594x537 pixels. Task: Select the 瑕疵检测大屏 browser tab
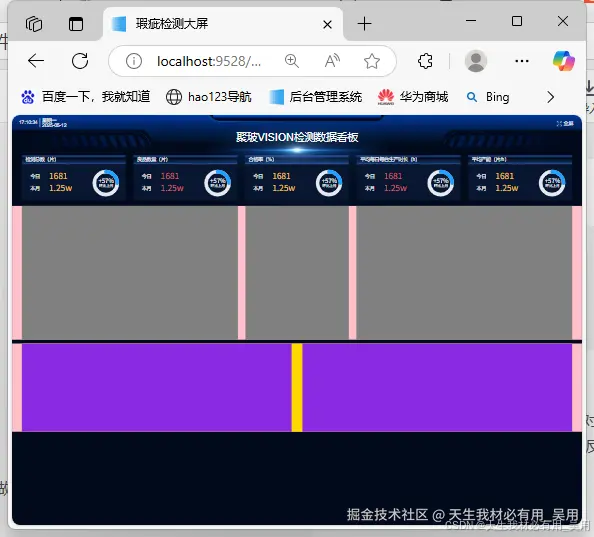click(x=223, y=24)
